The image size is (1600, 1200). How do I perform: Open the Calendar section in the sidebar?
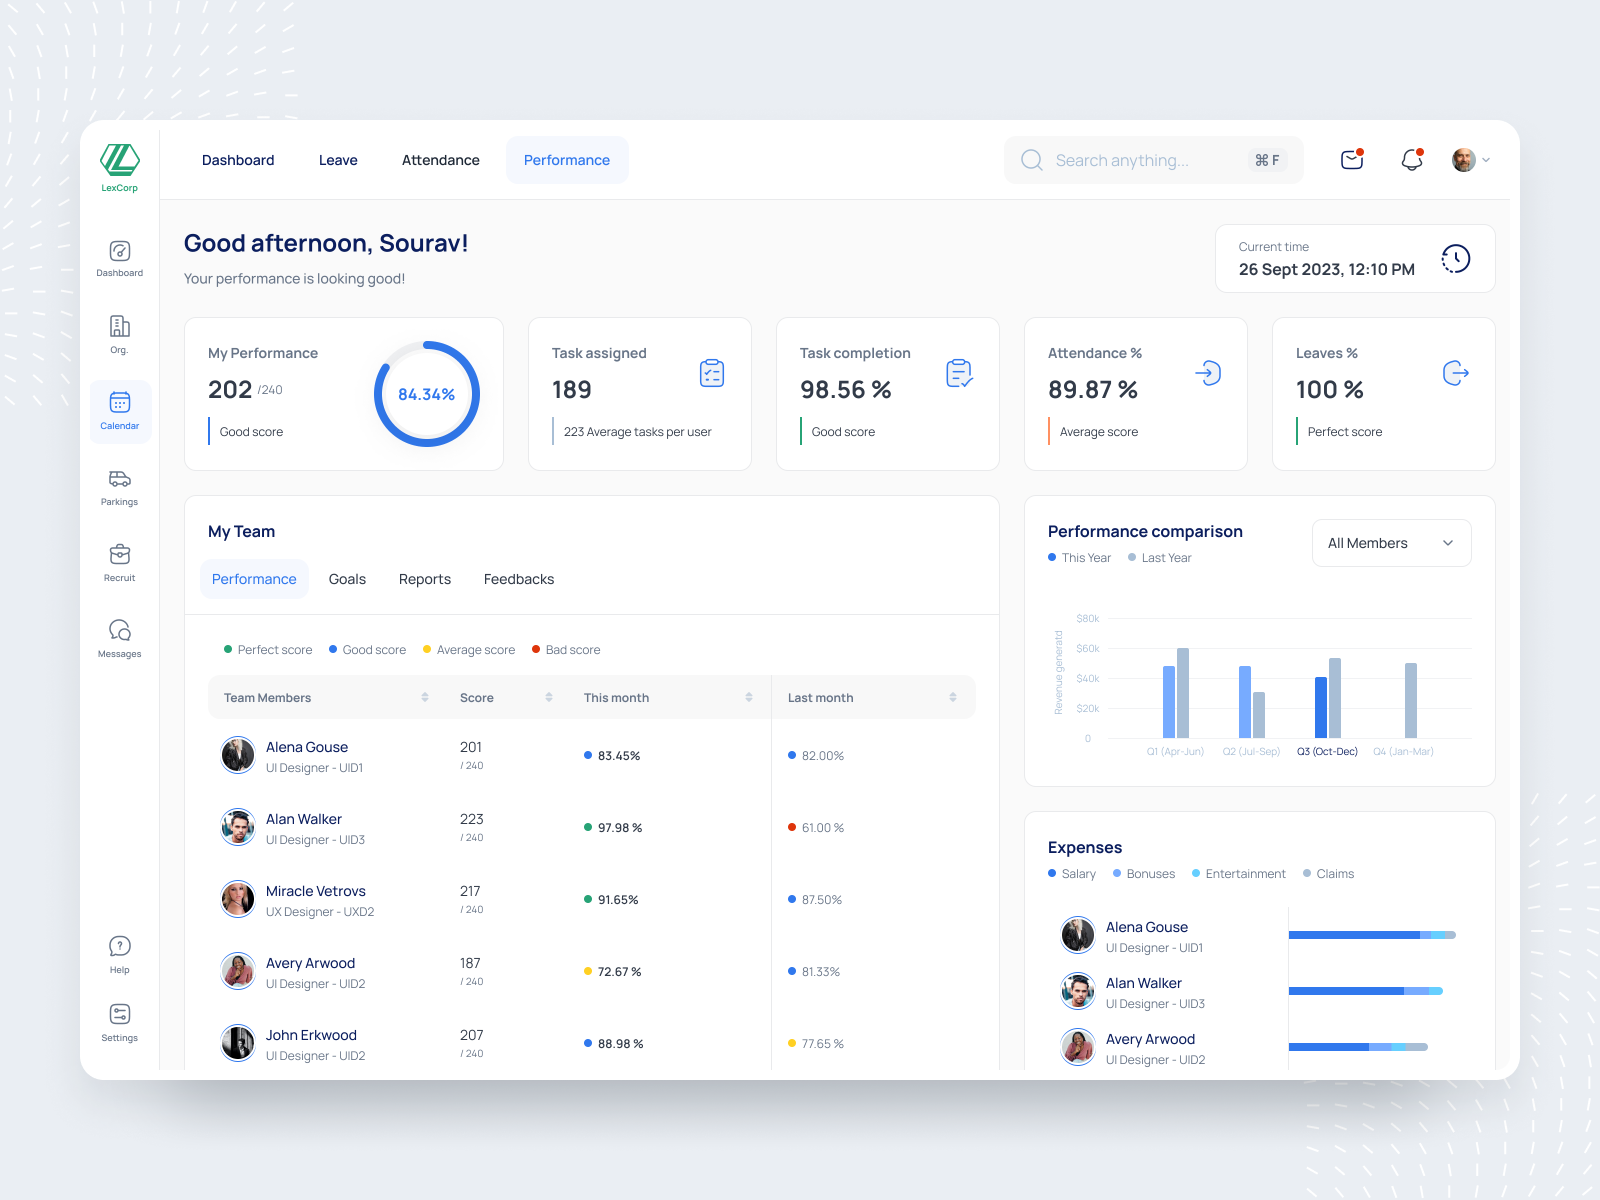point(119,410)
